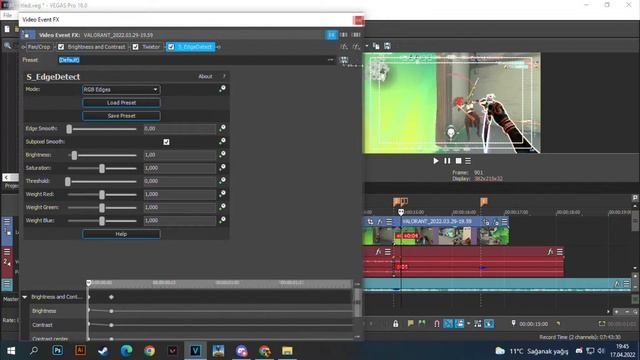Open the red track's right-side hamburger menu
The image size is (640, 360).
coord(560,251)
